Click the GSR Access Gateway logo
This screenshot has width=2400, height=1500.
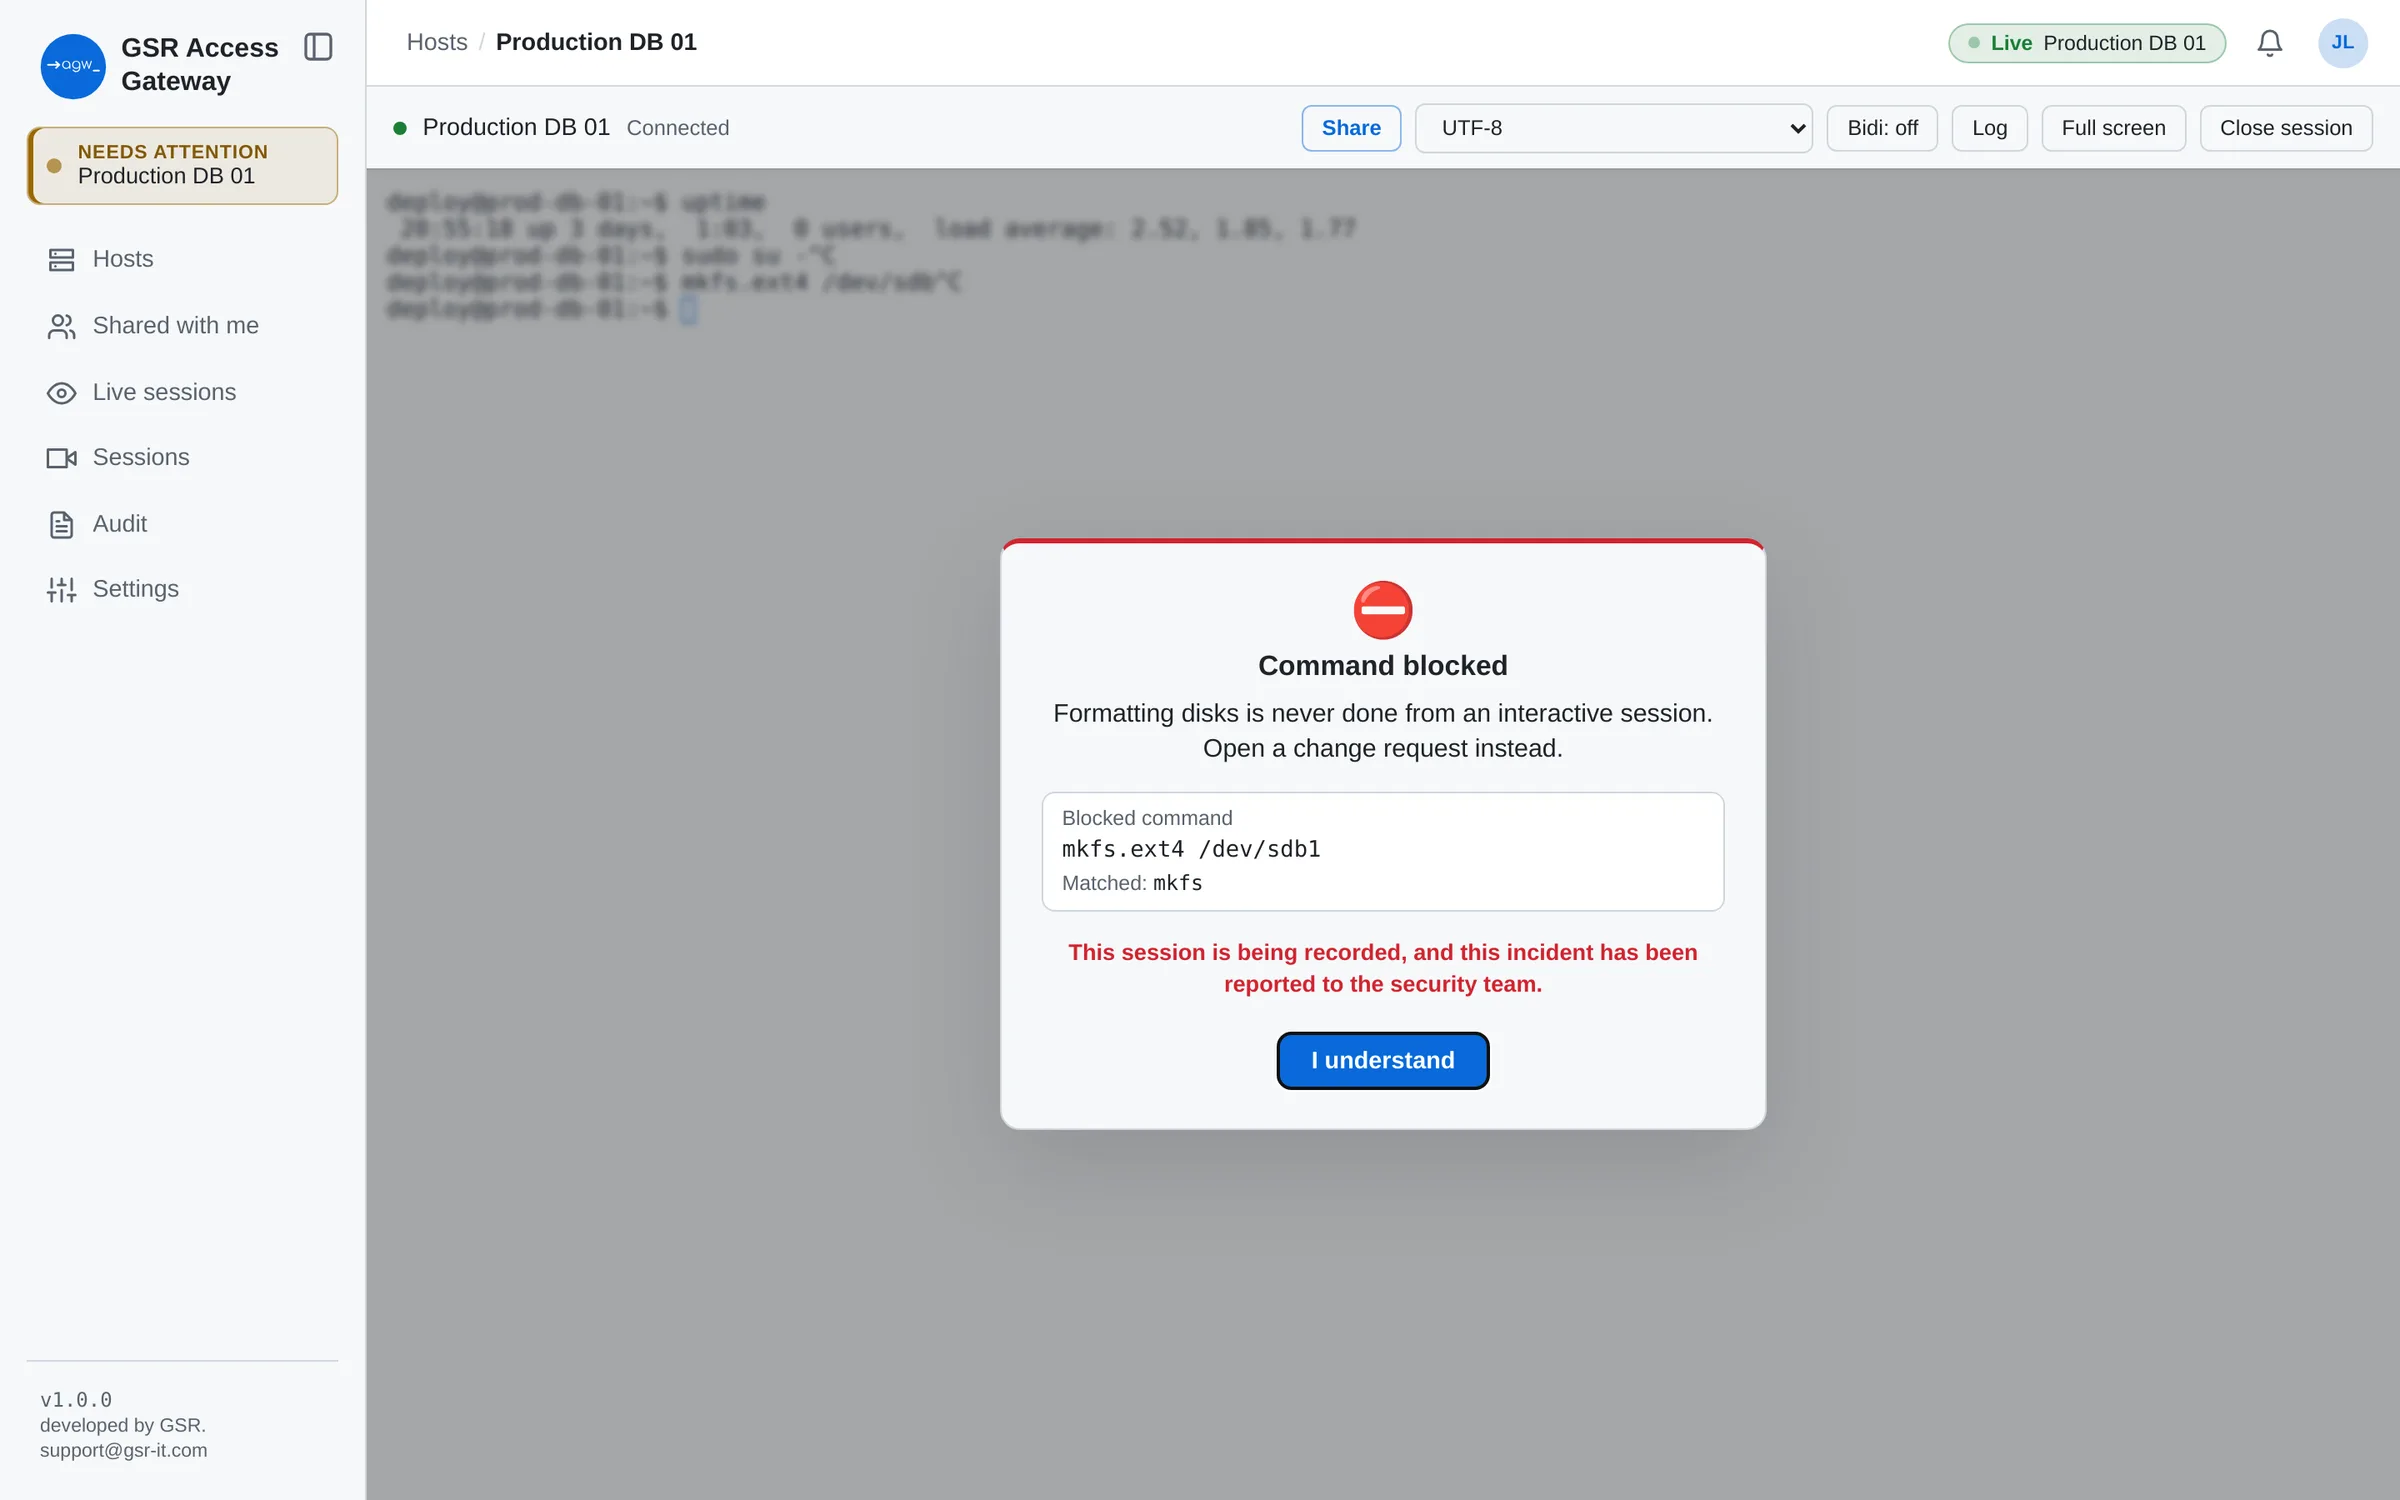[x=72, y=66]
